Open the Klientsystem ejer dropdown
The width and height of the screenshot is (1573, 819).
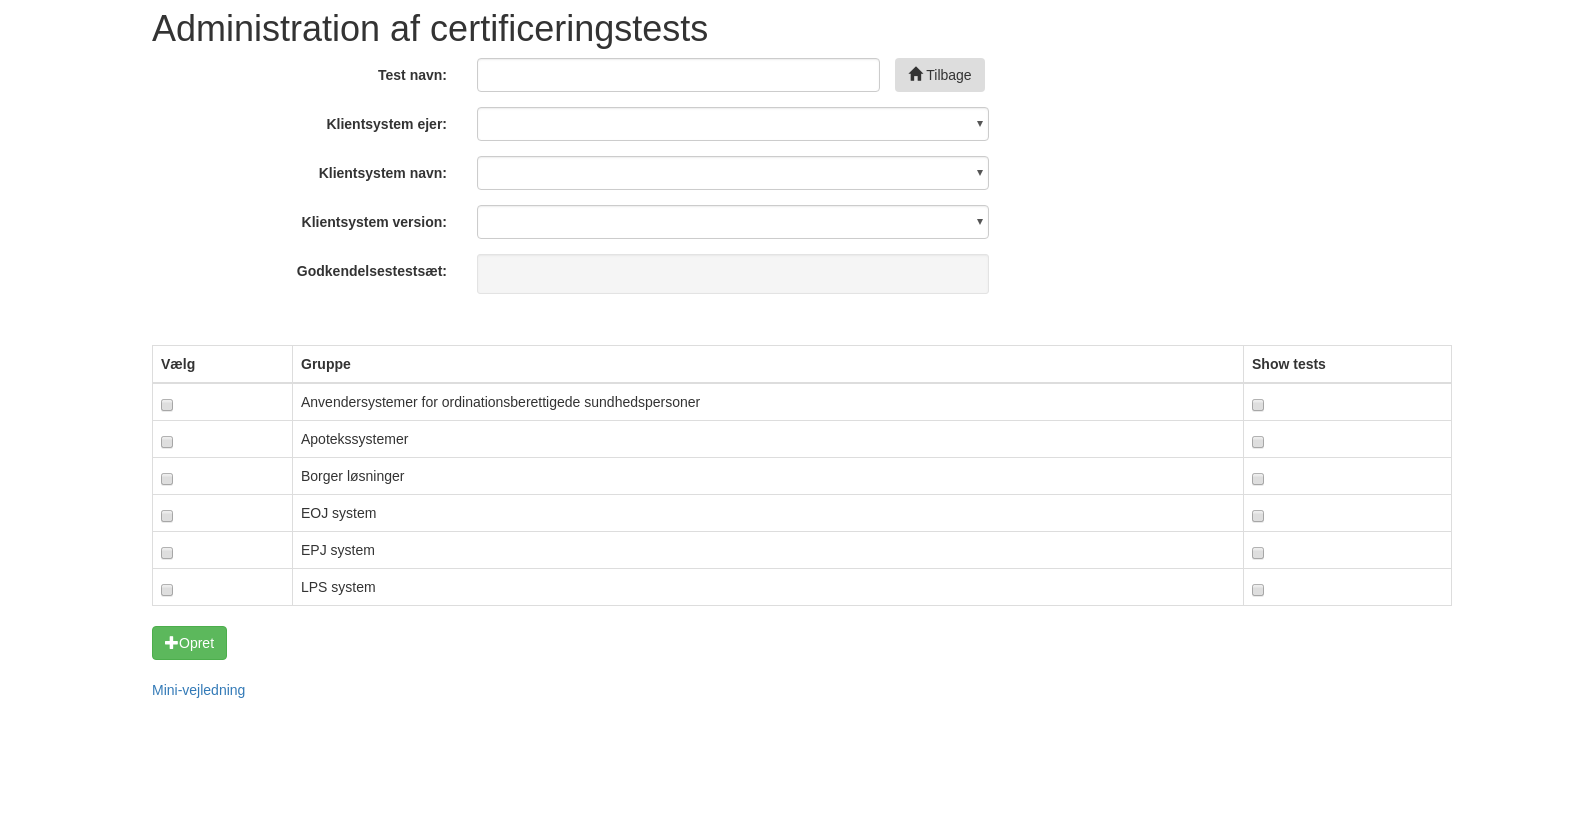click(x=732, y=124)
